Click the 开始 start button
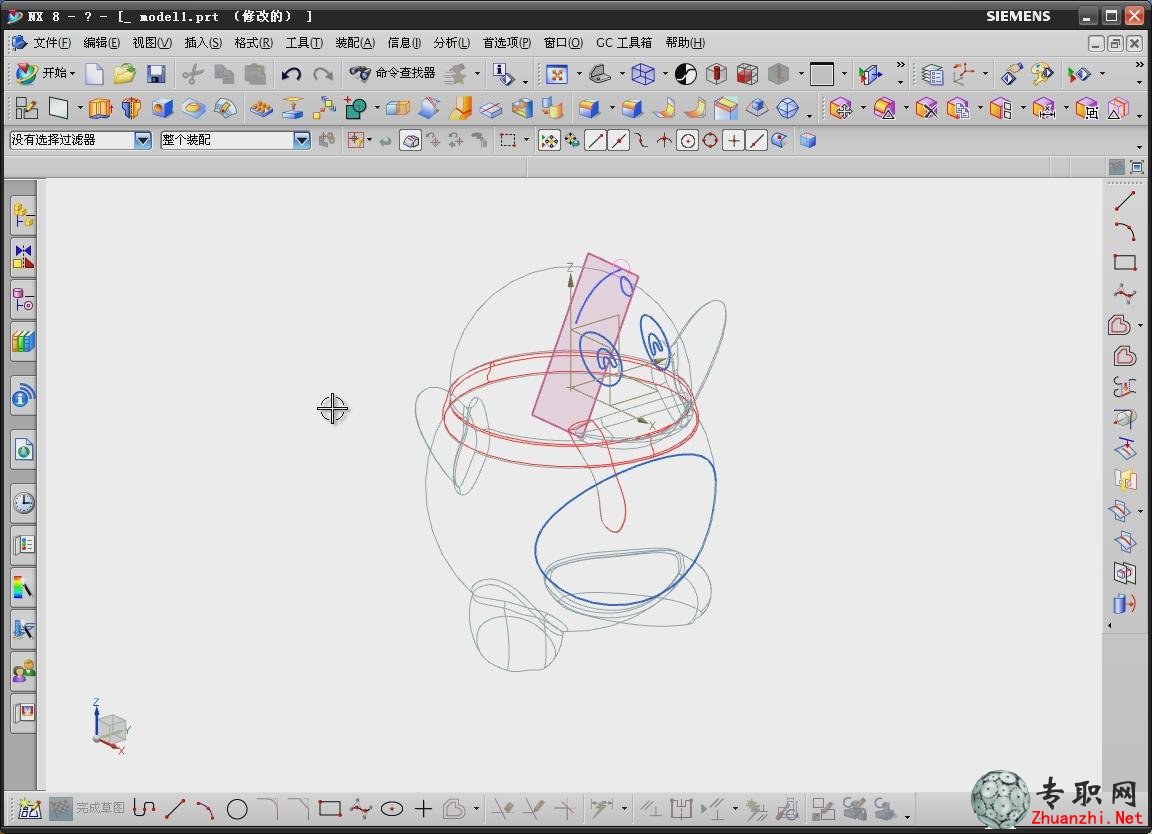This screenshot has width=1152, height=834. (x=45, y=73)
